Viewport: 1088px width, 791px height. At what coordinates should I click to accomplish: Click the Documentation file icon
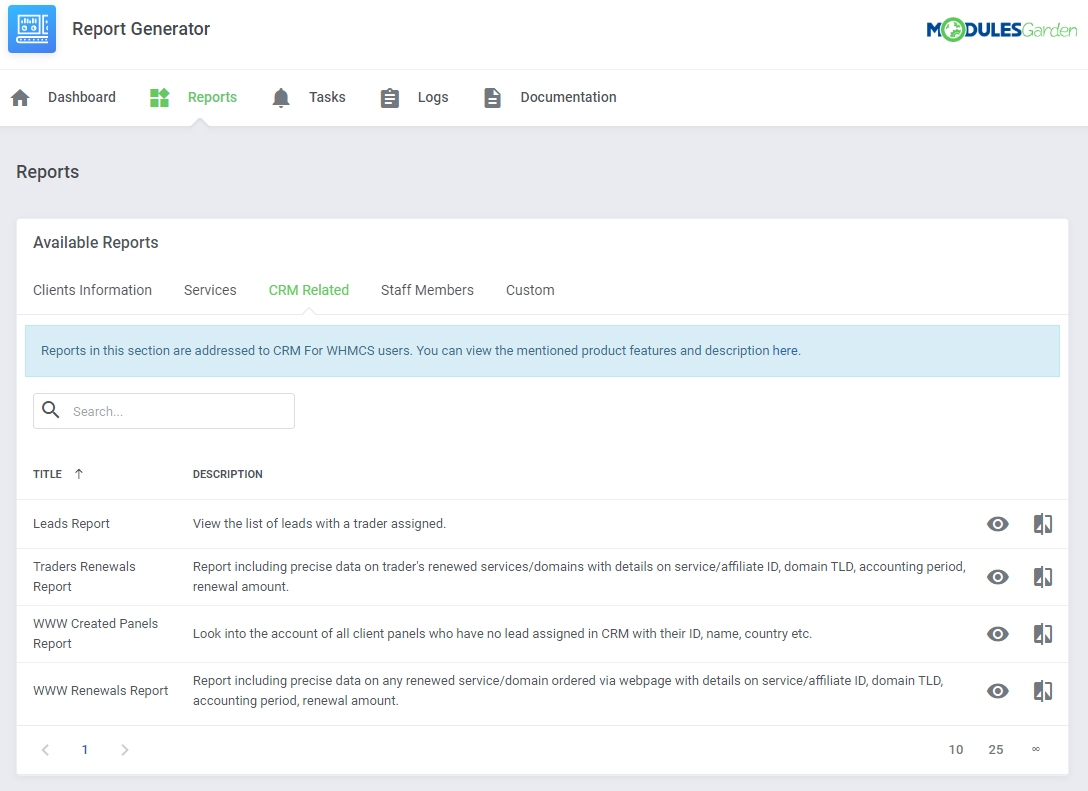pos(493,98)
